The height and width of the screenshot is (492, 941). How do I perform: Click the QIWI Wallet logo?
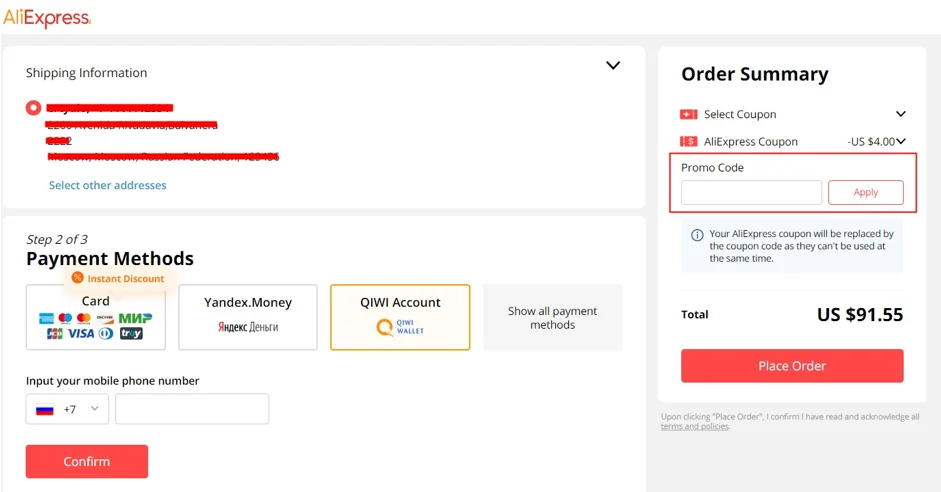click(399, 327)
